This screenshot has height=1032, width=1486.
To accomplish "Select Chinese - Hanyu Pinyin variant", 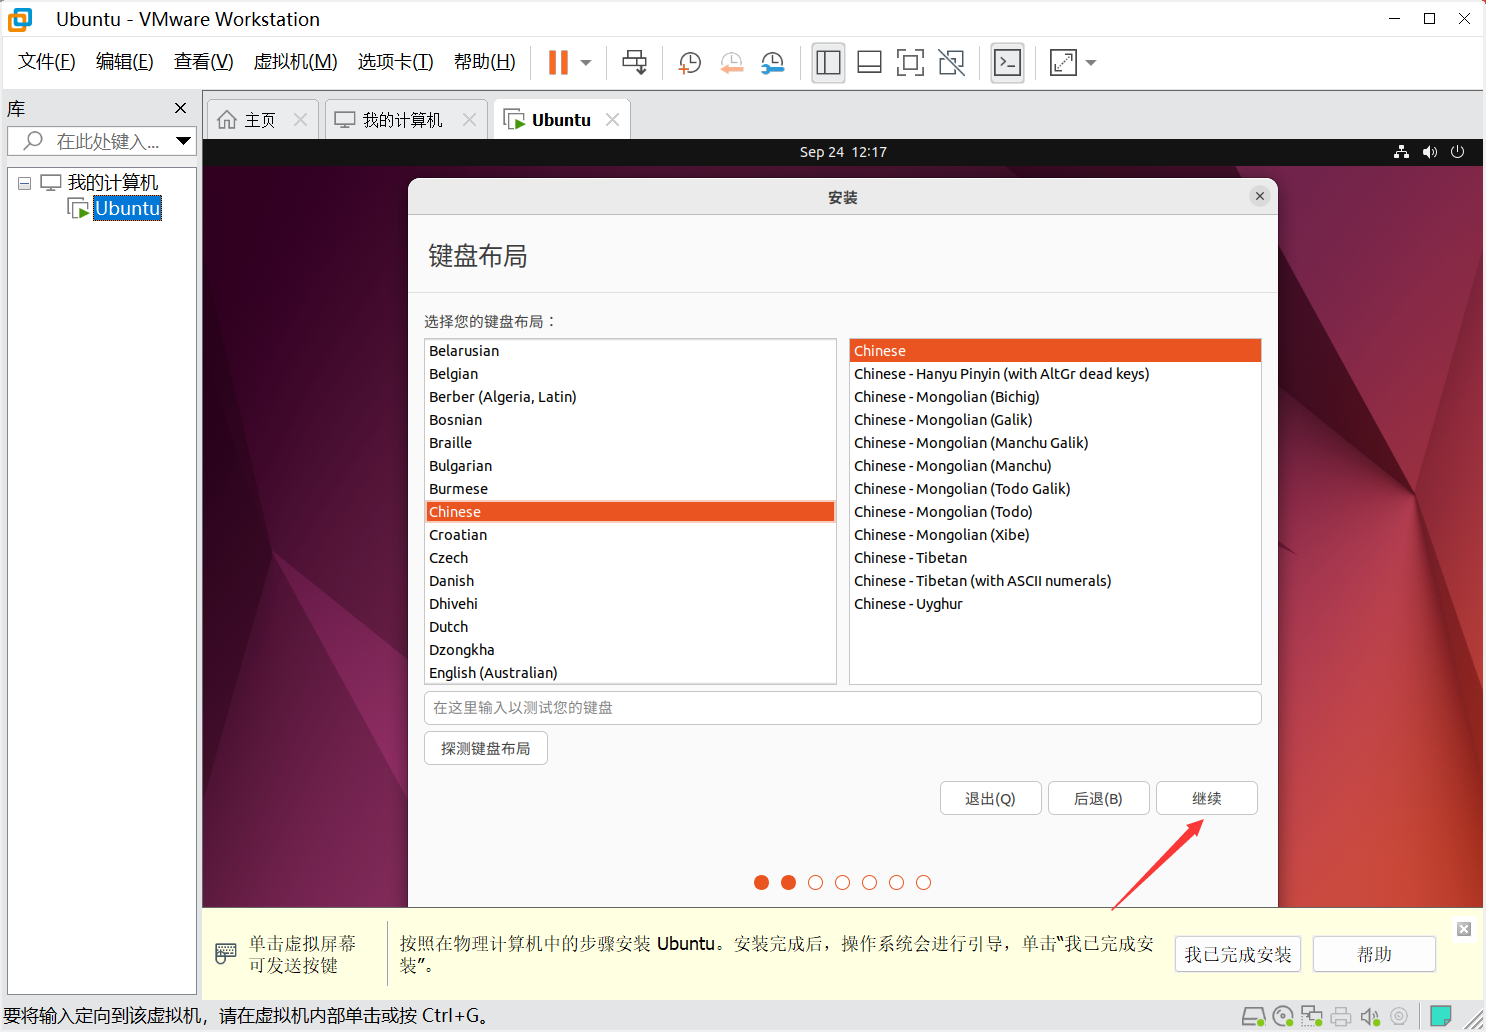I will [x=1055, y=374].
